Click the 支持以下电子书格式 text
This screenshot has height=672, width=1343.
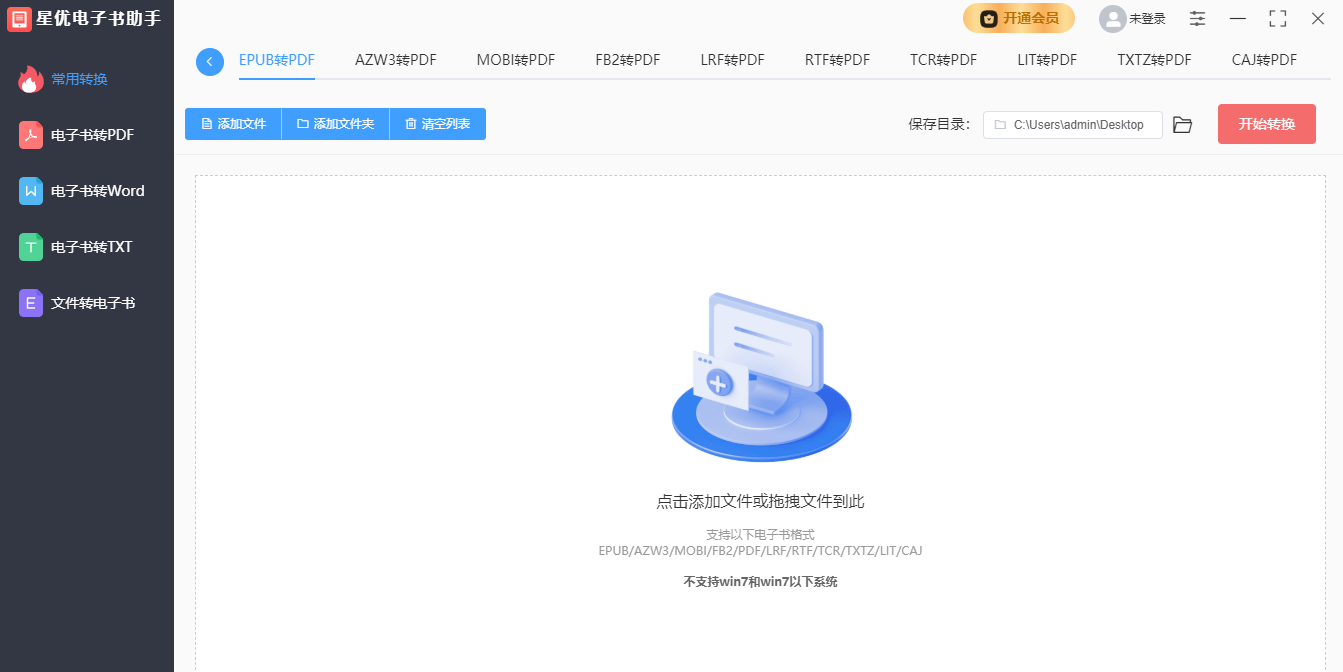coord(761,535)
